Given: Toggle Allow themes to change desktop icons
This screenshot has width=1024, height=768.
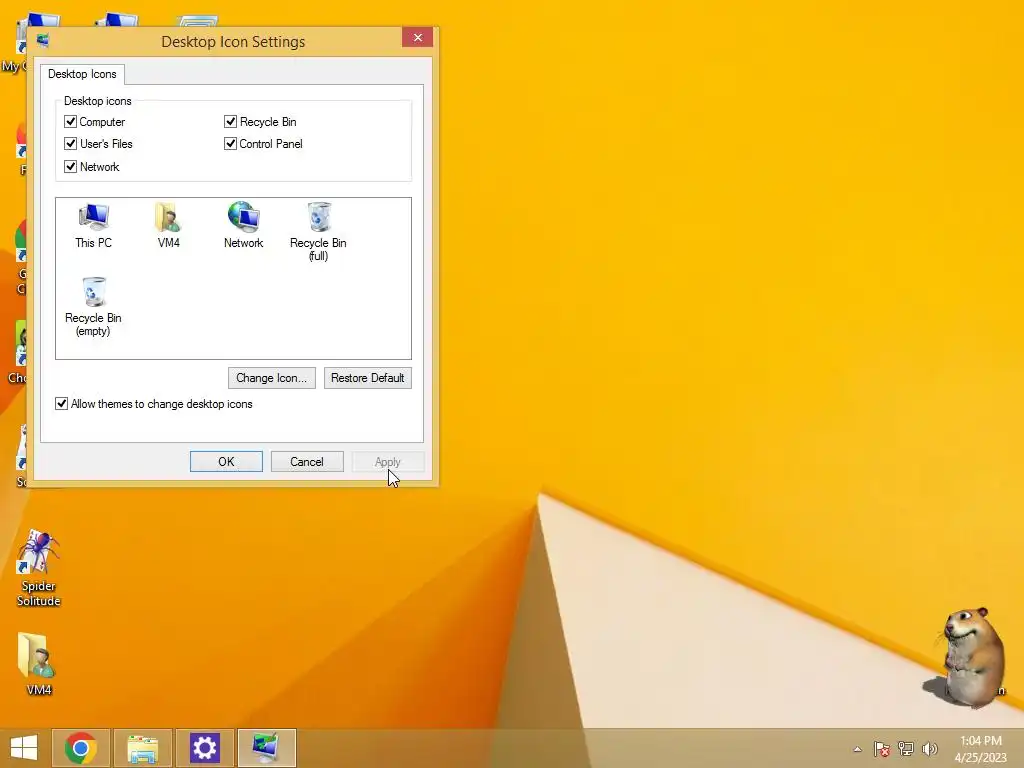Looking at the screenshot, I should tap(61, 404).
